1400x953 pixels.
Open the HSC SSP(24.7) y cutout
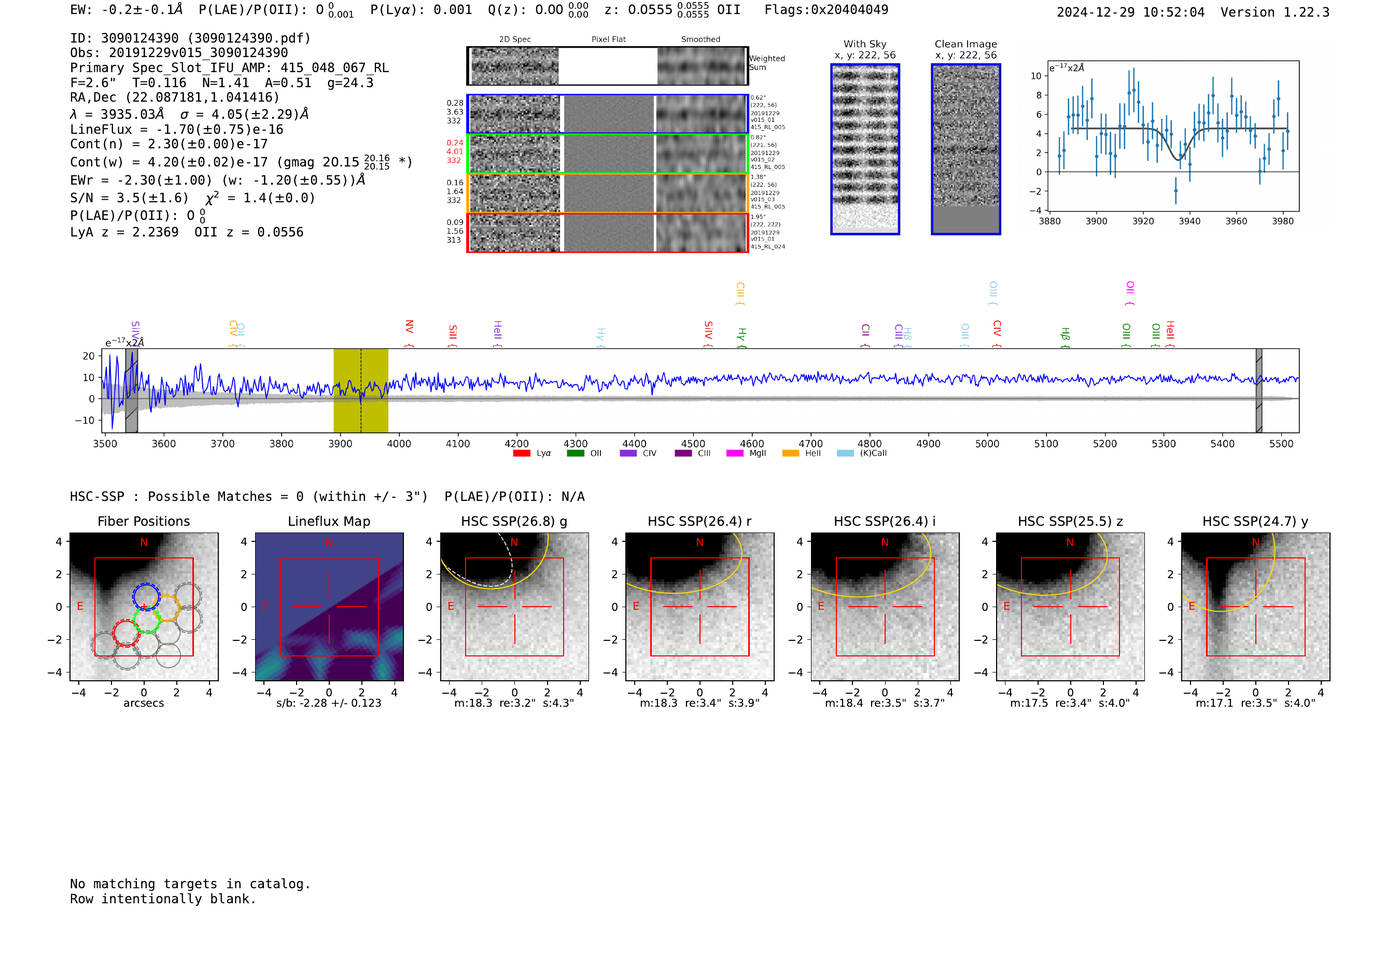(1255, 607)
